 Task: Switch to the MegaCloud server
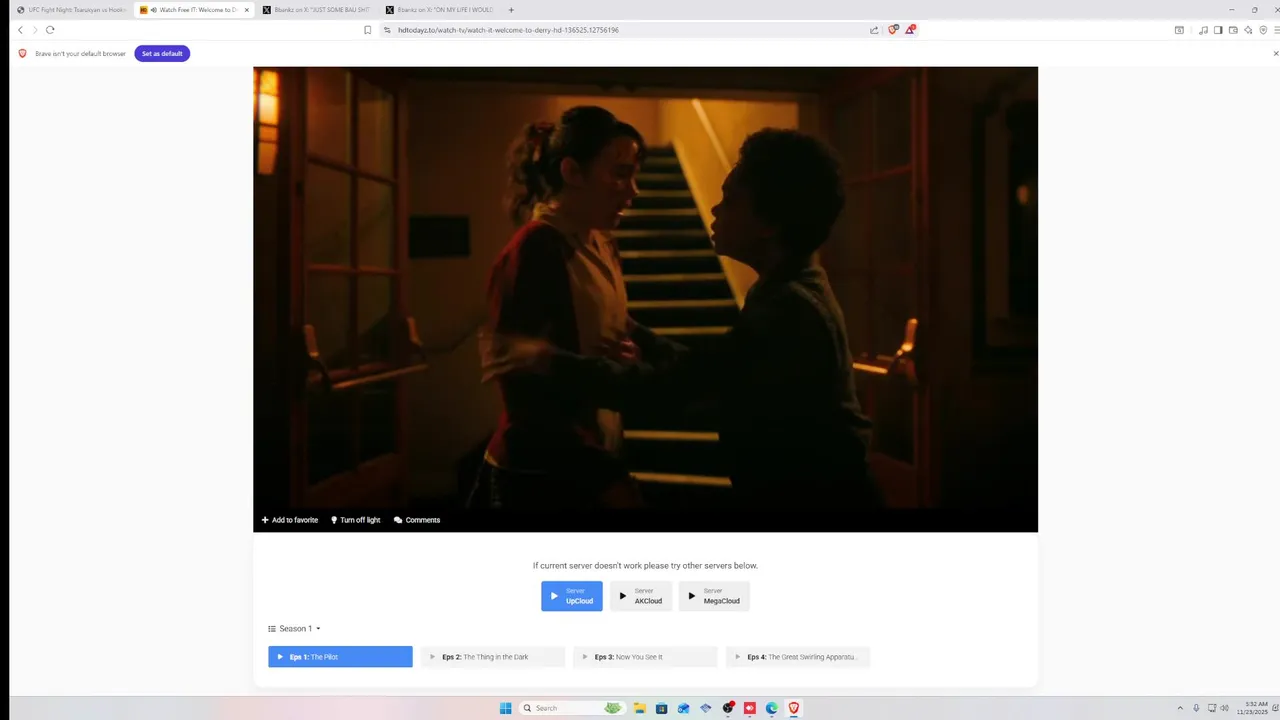click(714, 596)
